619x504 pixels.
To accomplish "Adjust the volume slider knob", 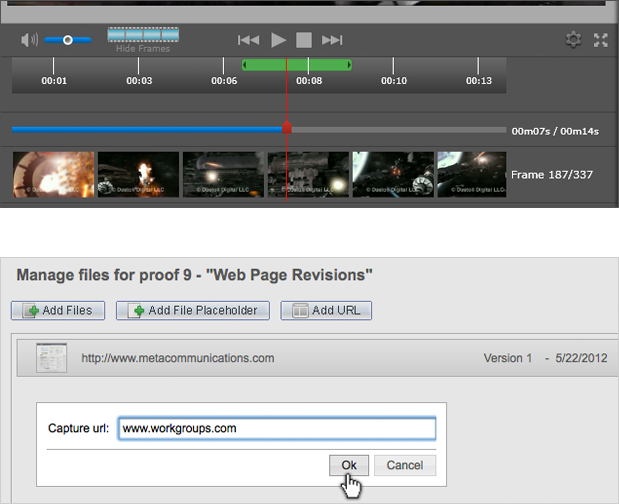I will 68,40.
